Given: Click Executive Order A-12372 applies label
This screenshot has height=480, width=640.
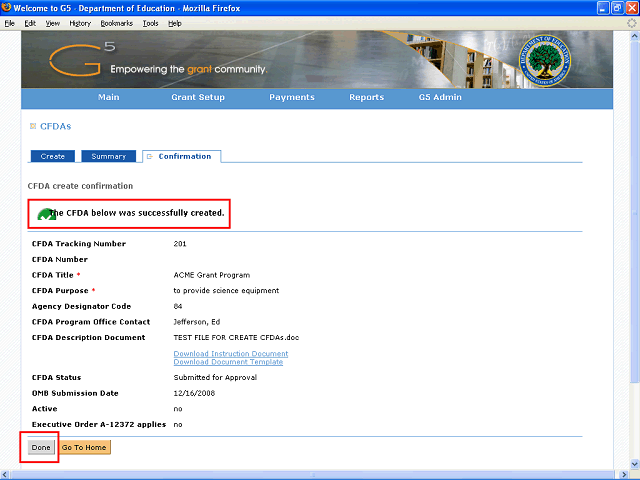Looking at the screenshot, I should (99, 424).
